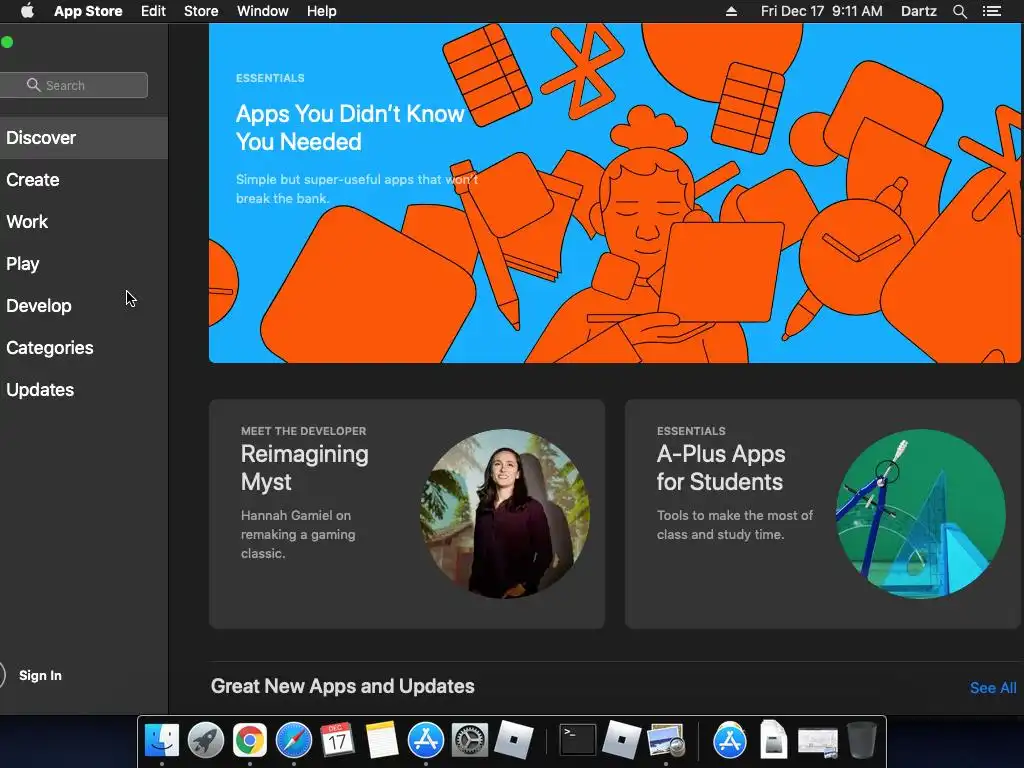The width and height of the screenshot is (1024, 768).
Task: Switch to the Create section
Action: 84,180
